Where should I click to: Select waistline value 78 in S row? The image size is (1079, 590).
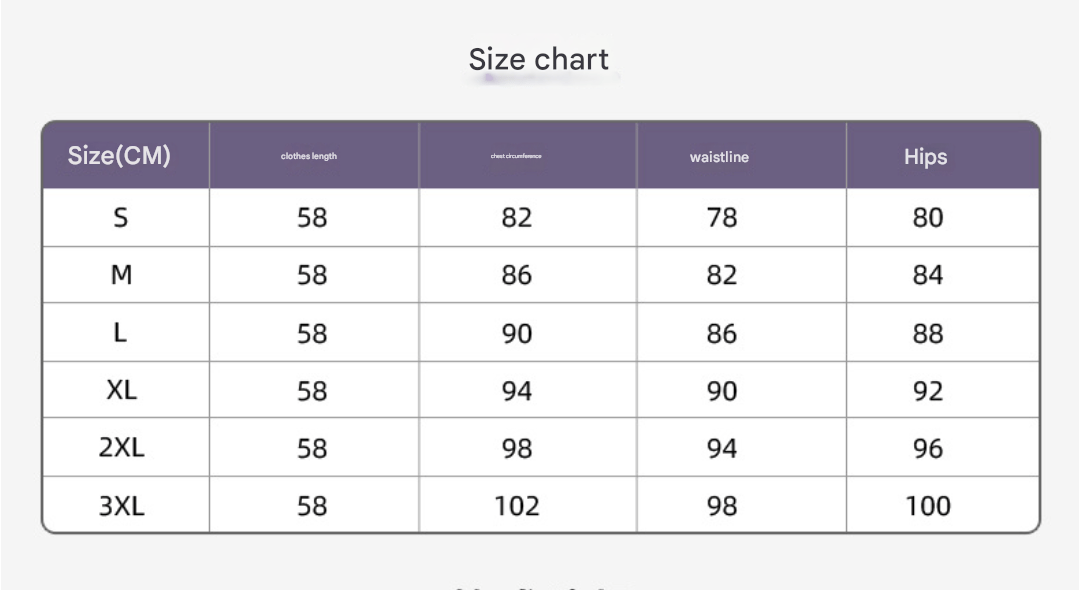[722, 217]
